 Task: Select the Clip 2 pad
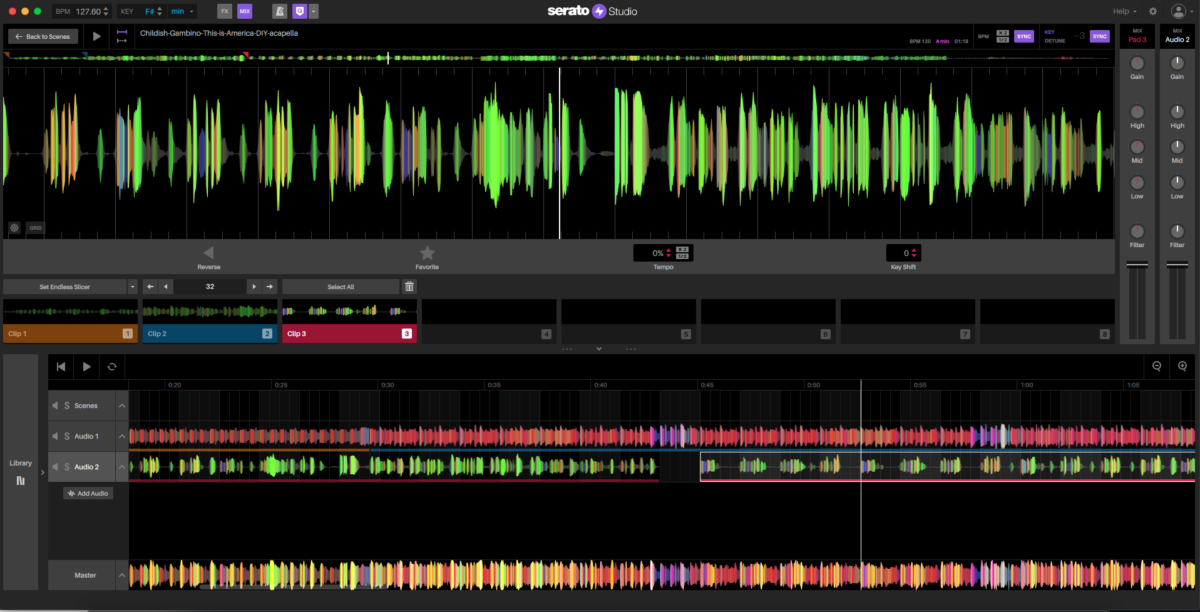[209, 321]
